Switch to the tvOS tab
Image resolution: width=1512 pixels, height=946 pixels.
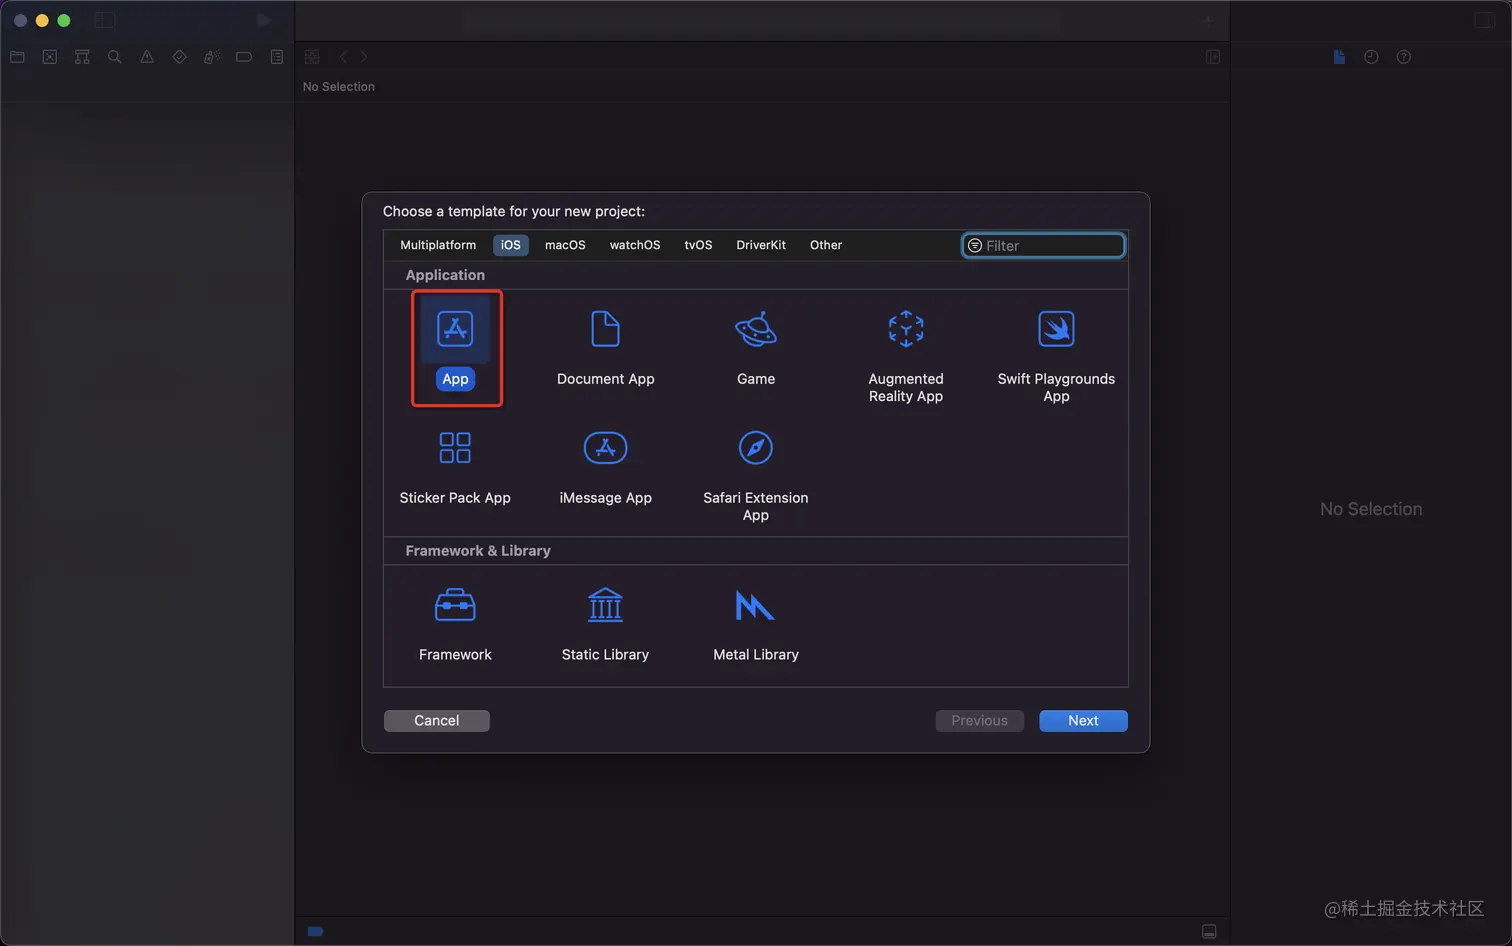[x=698, y=245]
